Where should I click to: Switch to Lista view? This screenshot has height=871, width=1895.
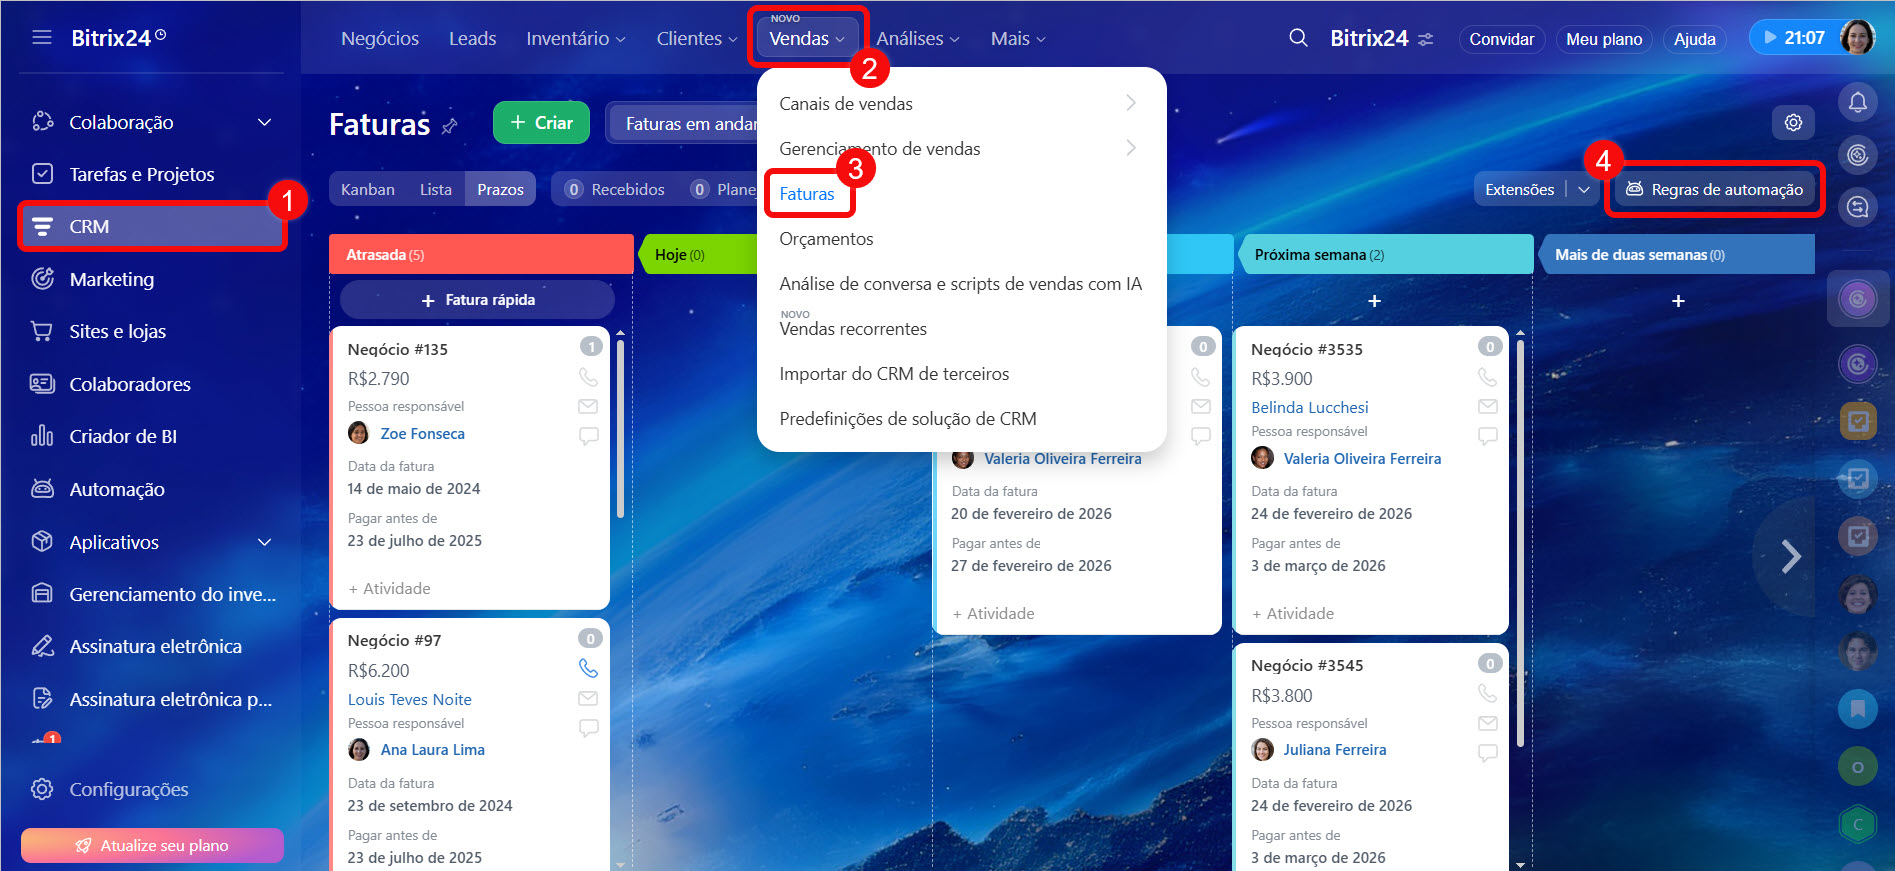(x=435, y=189)
